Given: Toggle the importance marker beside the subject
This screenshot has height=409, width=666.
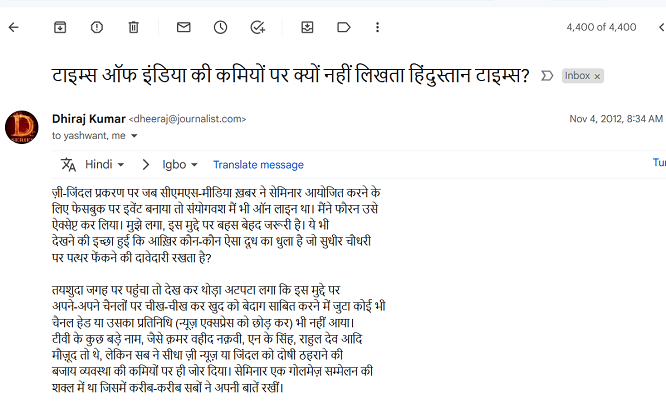Looking at the screenshot, I should click(x=547, y=76).
